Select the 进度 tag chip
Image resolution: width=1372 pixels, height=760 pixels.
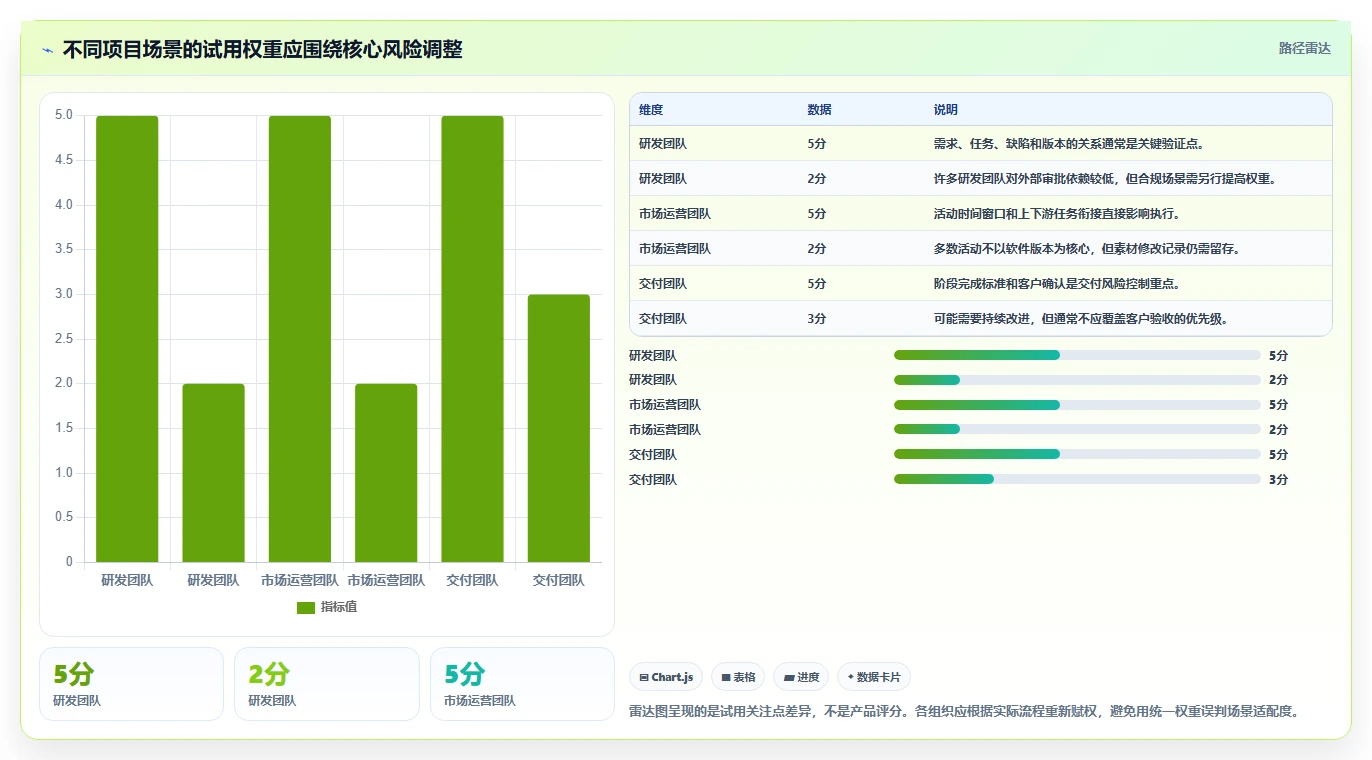pos(801,677)
